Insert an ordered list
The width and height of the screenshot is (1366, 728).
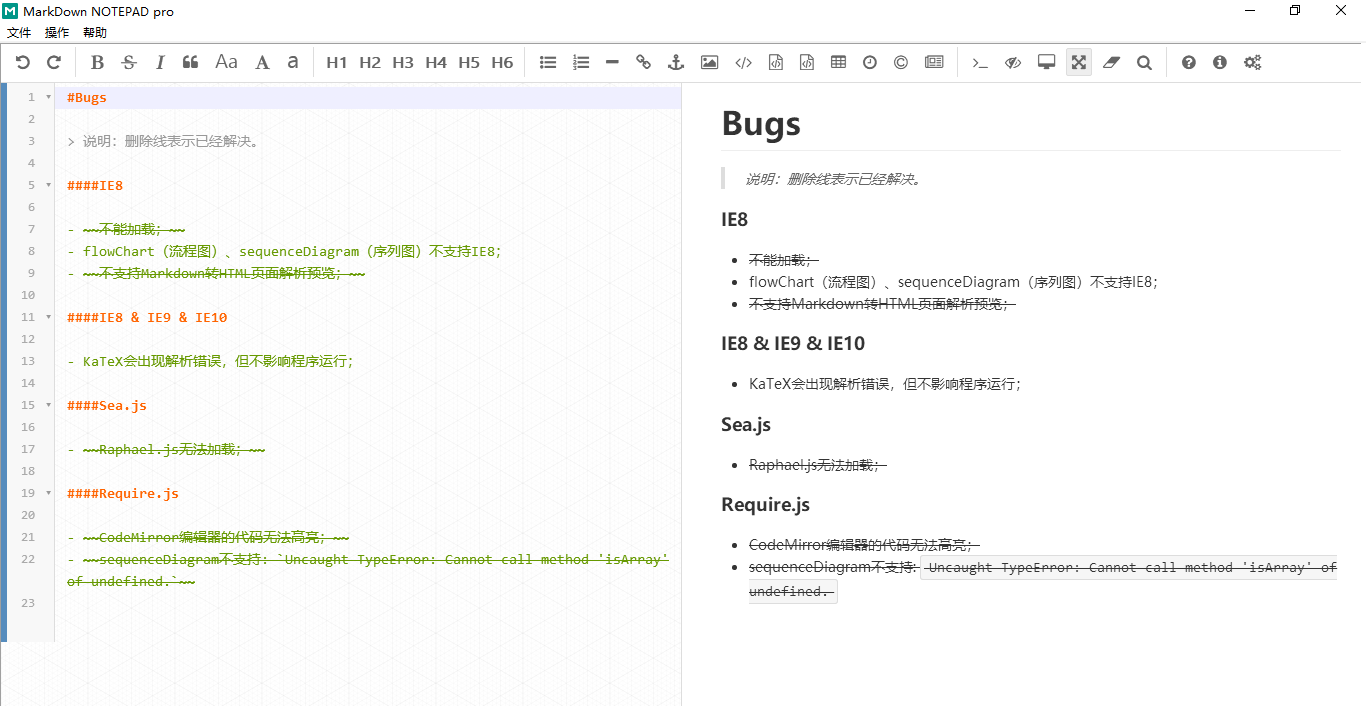[581, 62]
